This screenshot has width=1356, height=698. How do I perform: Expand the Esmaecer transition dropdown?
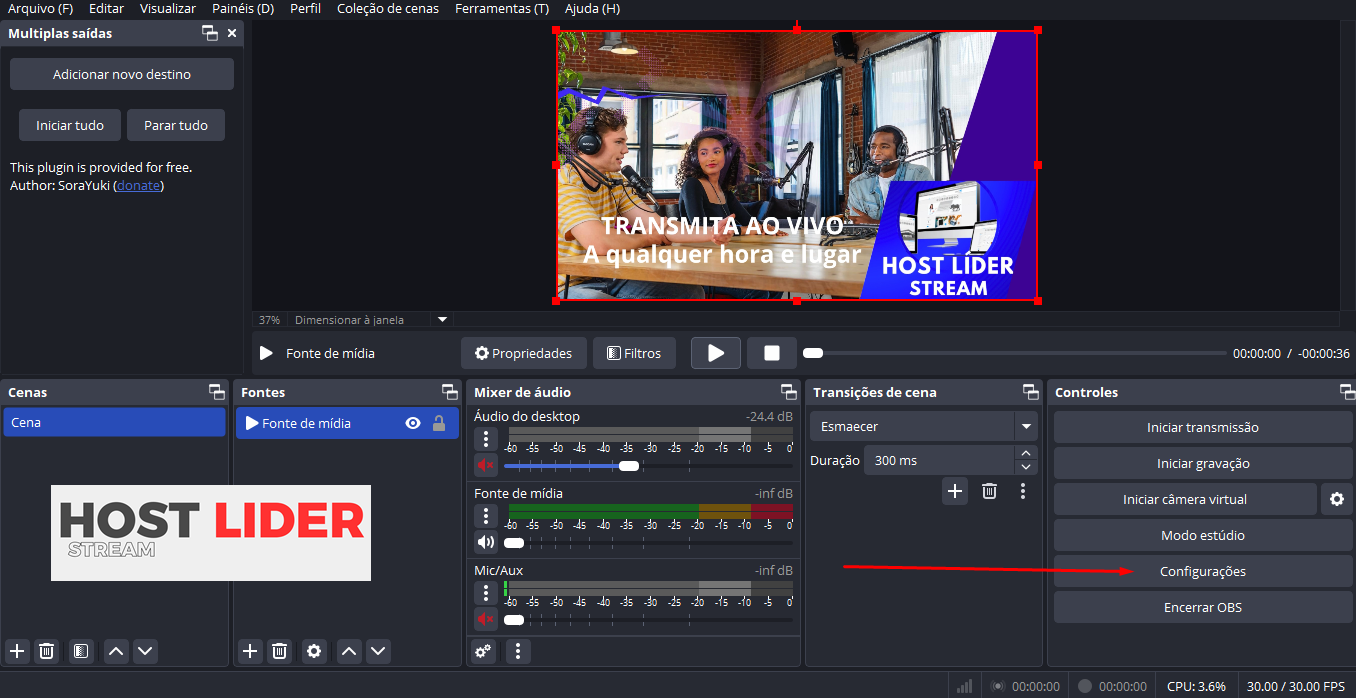1025,427
